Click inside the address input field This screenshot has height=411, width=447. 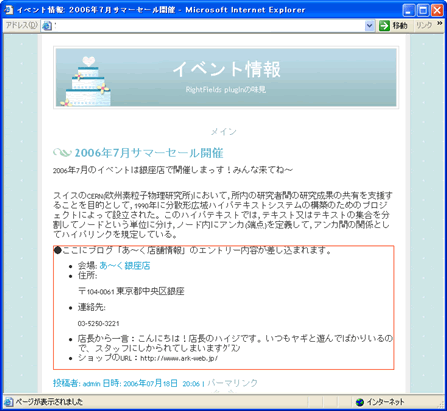pyautogui.click(x=208, y=26)
